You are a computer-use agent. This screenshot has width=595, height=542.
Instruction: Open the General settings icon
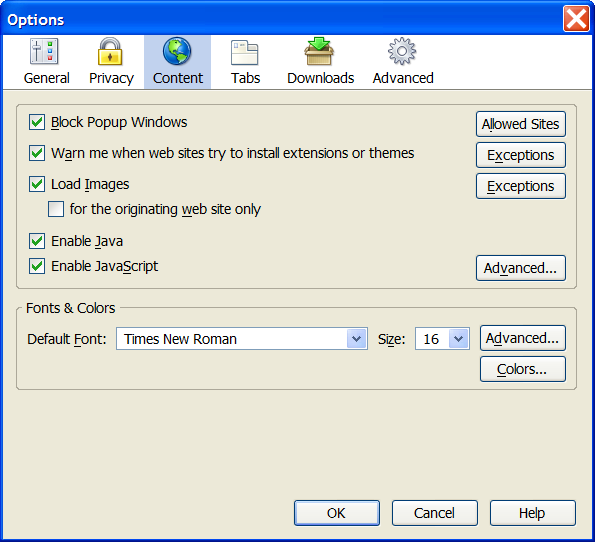(44, 51)
